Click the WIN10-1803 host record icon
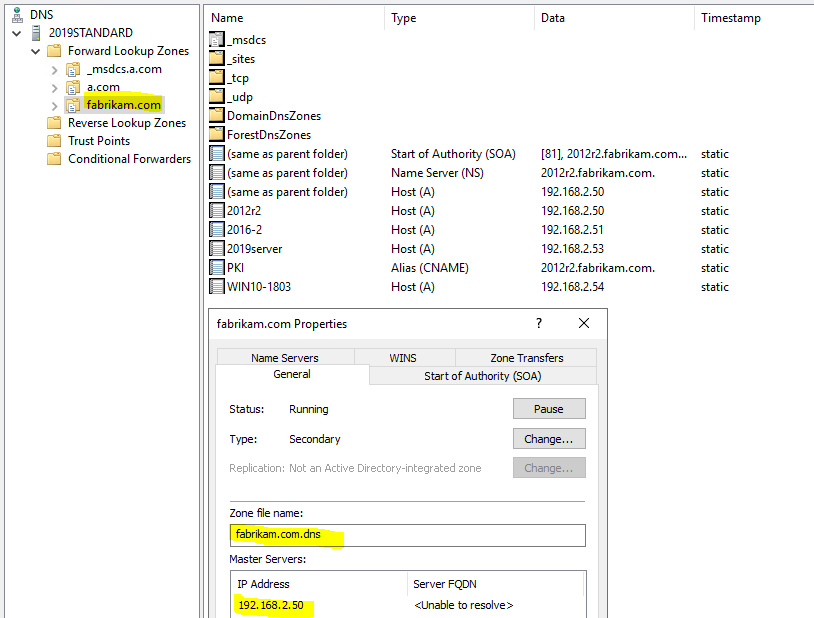 coord(217,287)
